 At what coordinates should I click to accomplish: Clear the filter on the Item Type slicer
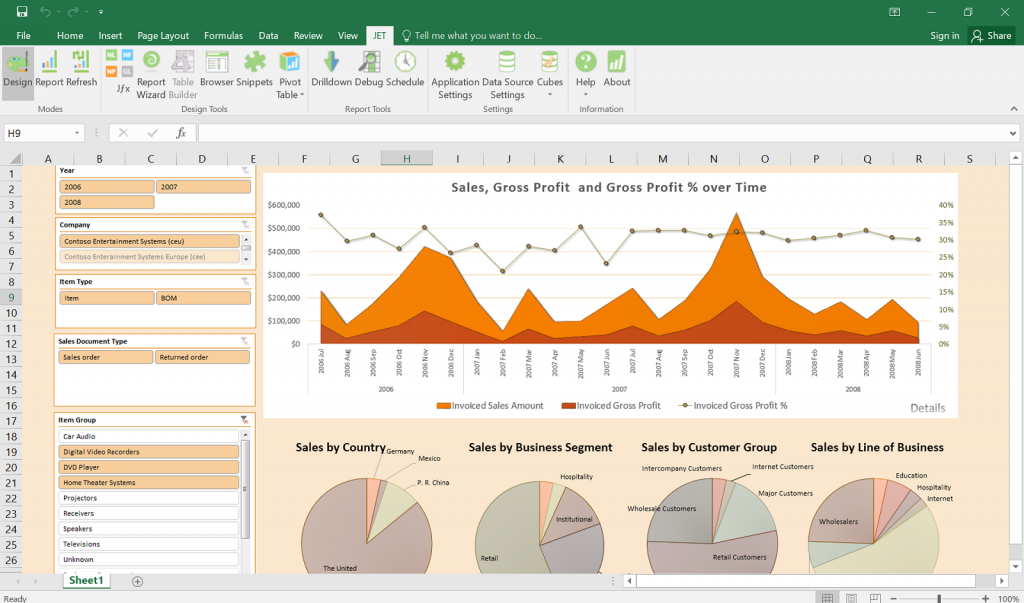[245, 282]
